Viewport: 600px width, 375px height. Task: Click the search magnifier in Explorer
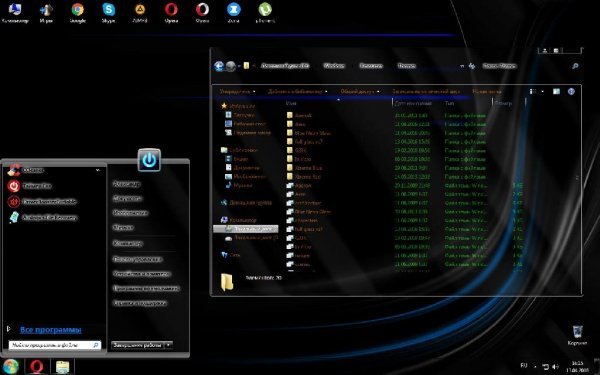click(x=575, y=66)
